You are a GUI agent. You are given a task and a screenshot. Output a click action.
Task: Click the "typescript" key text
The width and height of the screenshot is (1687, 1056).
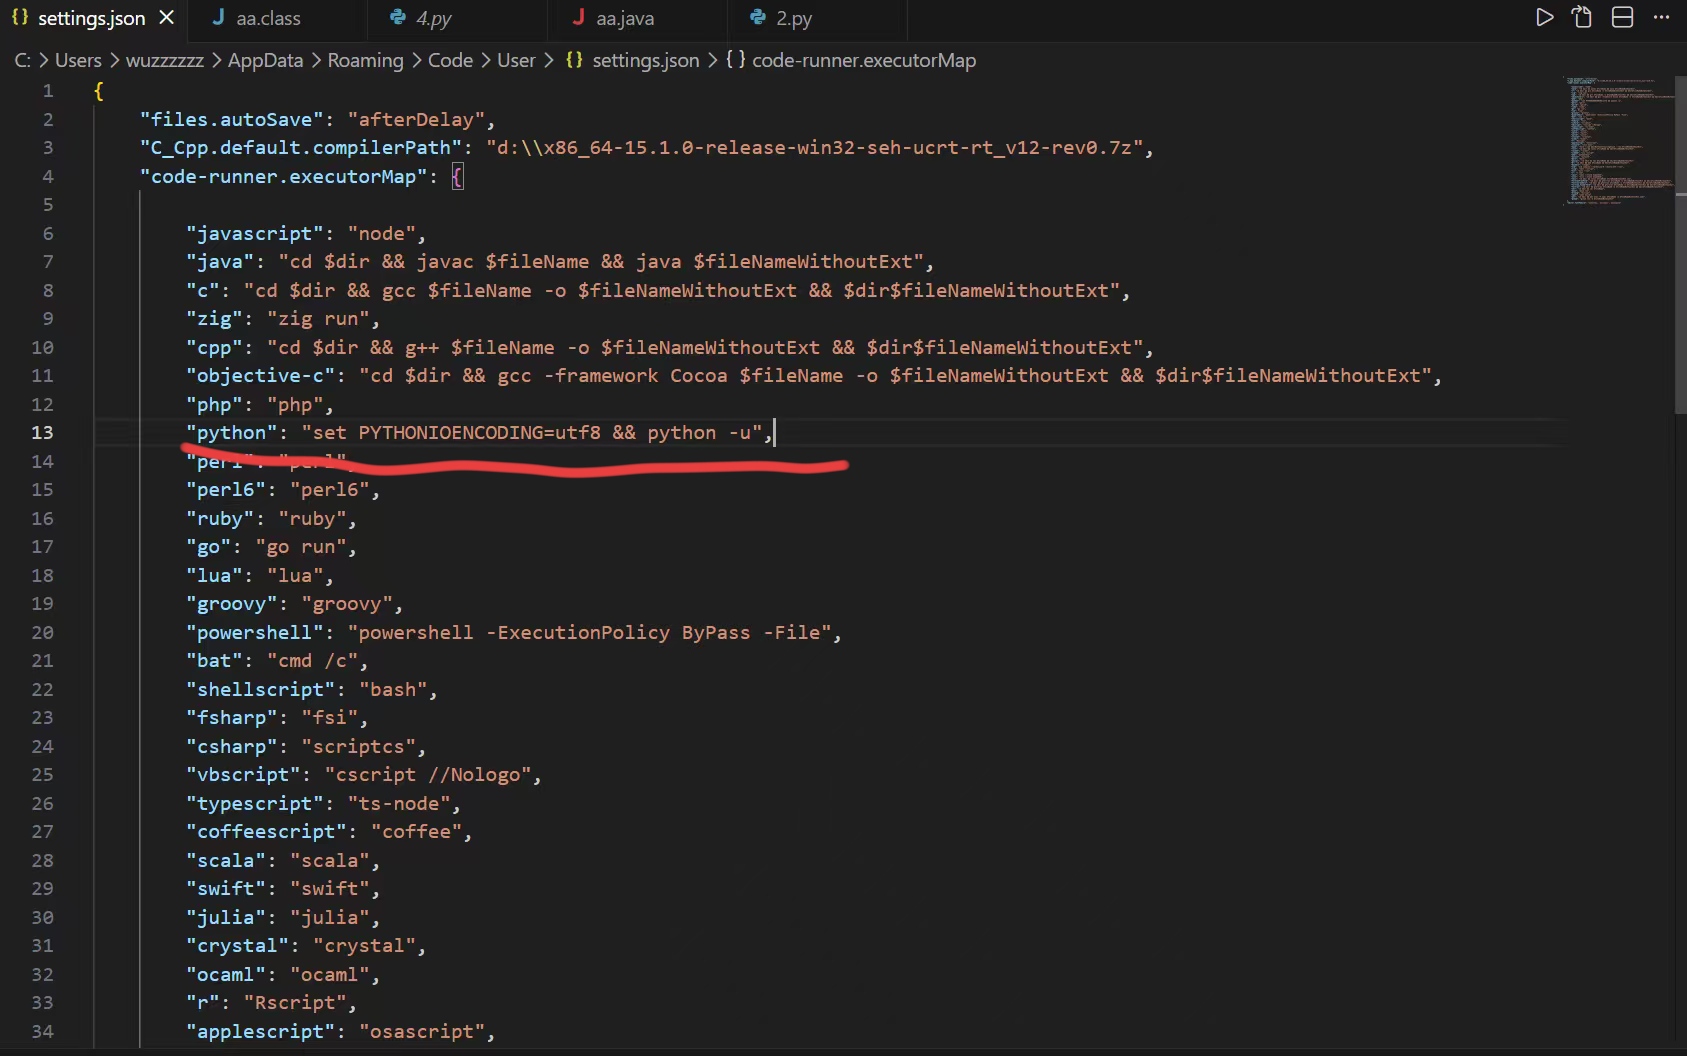(x=255, y=803)
